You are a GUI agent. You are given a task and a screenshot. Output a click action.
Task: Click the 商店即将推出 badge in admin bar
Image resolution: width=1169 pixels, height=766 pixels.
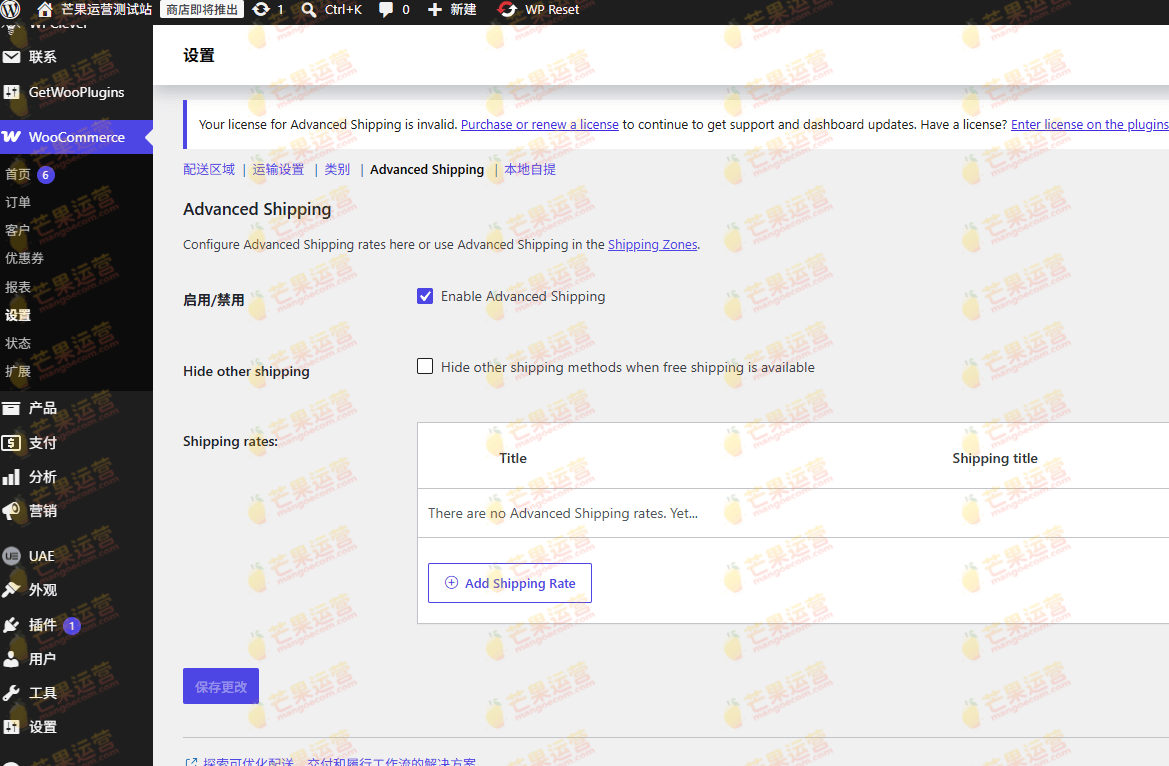(202, 10)
